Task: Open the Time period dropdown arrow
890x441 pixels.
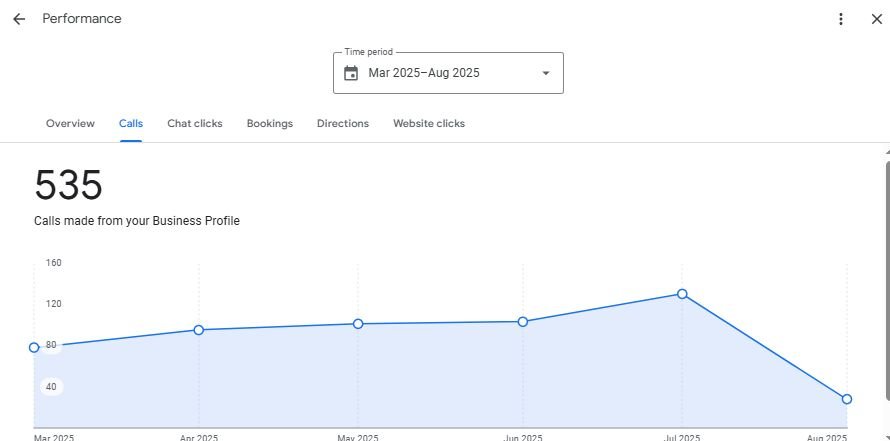Action: [545, 73]
